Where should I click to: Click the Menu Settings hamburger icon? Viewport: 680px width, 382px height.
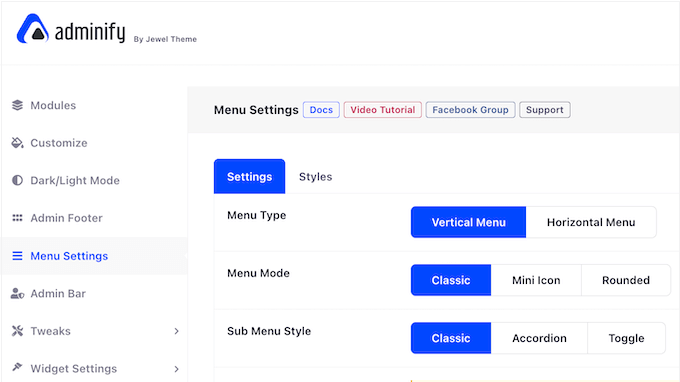click(17, 256)
